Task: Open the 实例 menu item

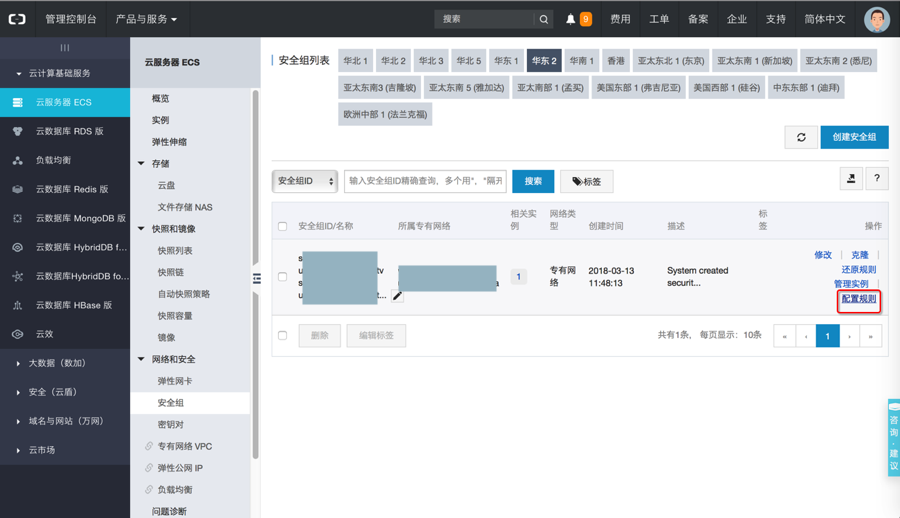Action: coord(161,120)
